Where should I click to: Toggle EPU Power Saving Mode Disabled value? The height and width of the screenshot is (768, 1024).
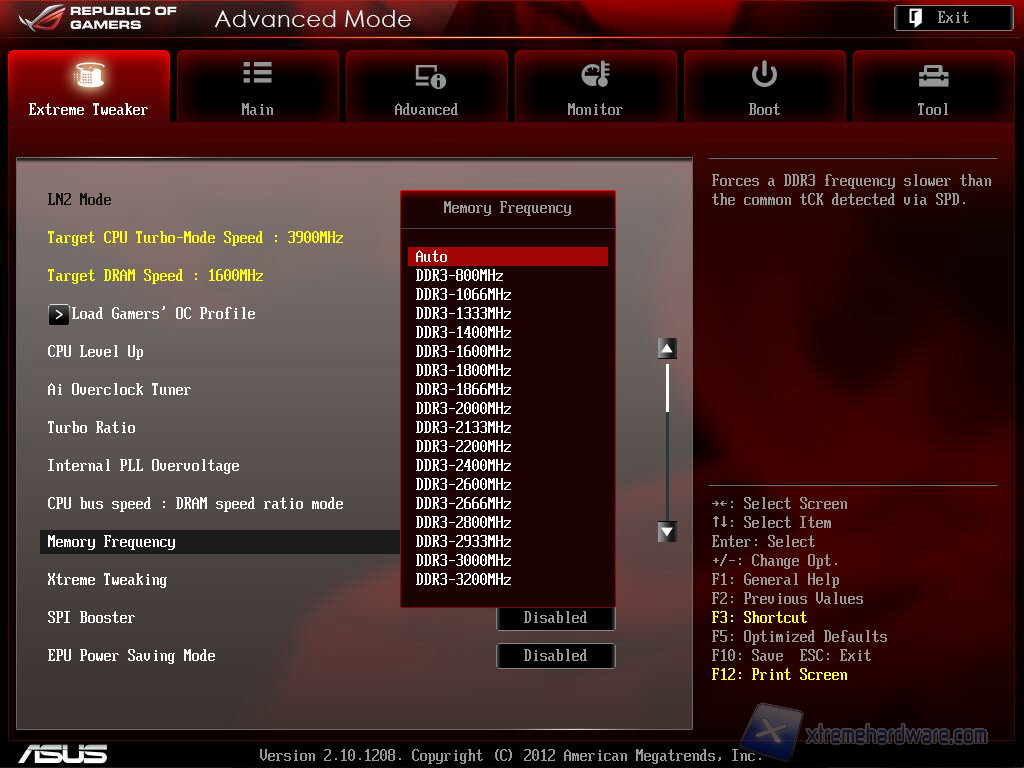(555, 656)
